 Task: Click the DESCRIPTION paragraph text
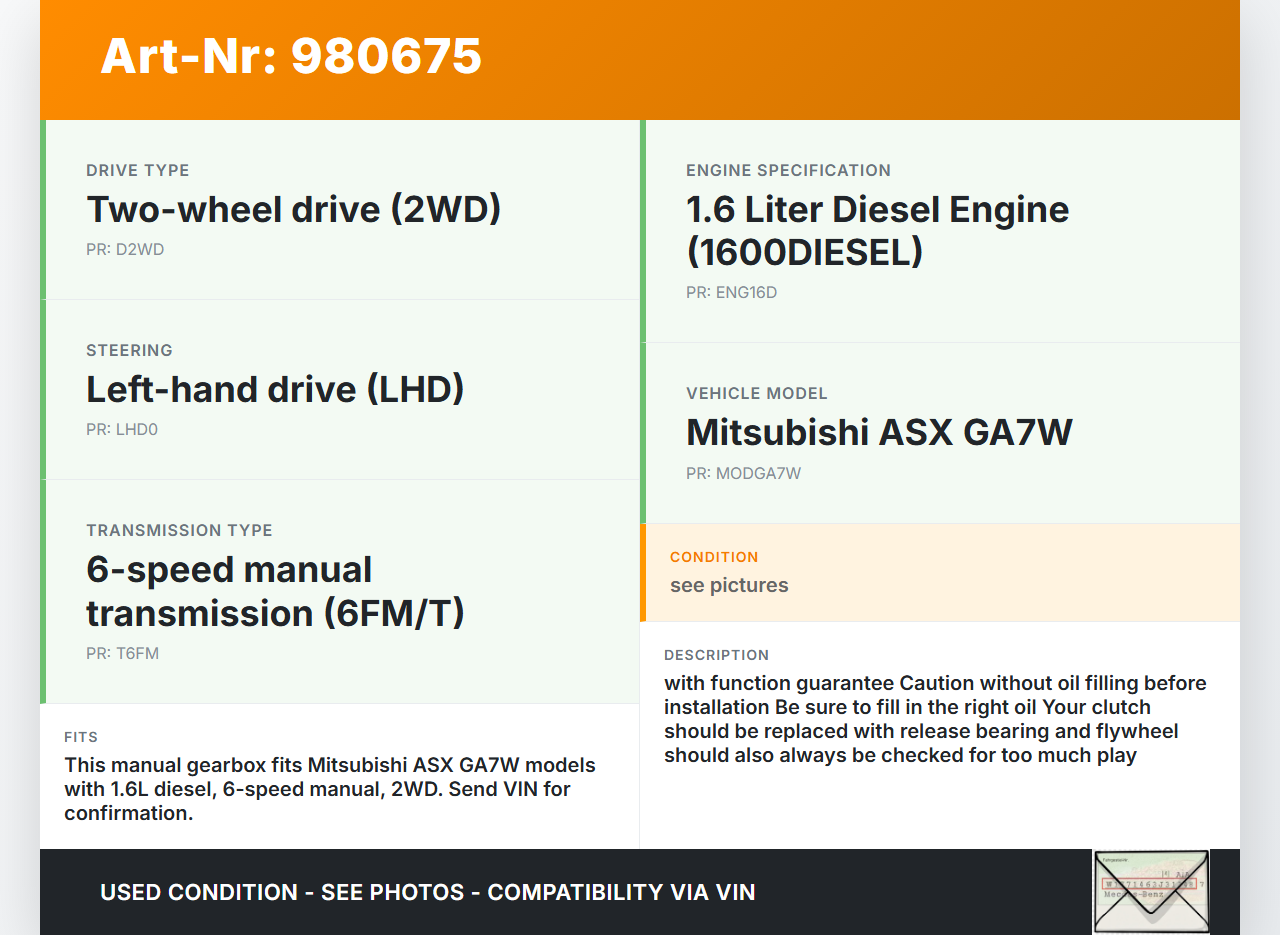935,719
